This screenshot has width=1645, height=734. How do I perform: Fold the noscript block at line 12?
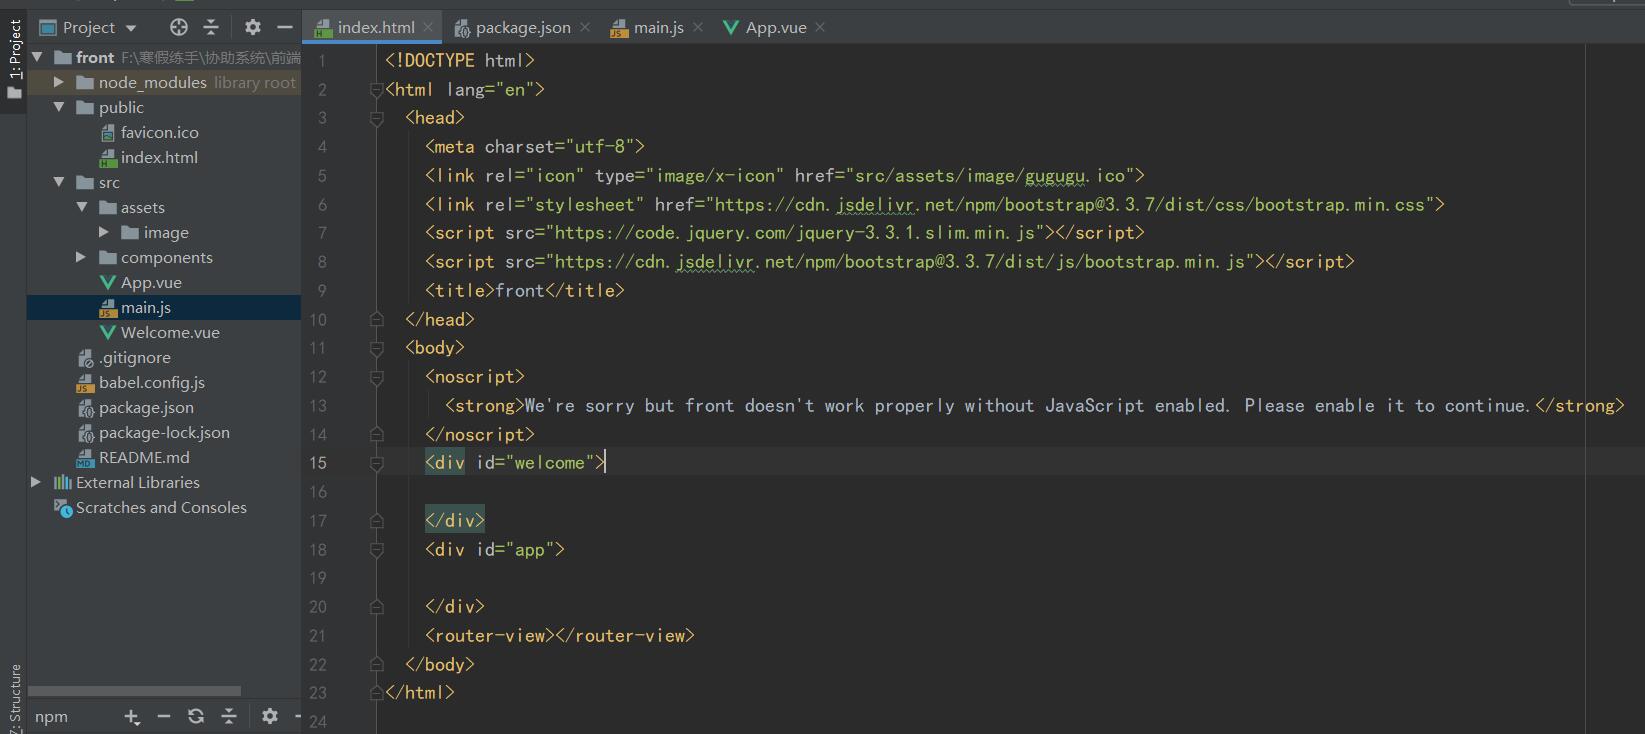point(377,377)
